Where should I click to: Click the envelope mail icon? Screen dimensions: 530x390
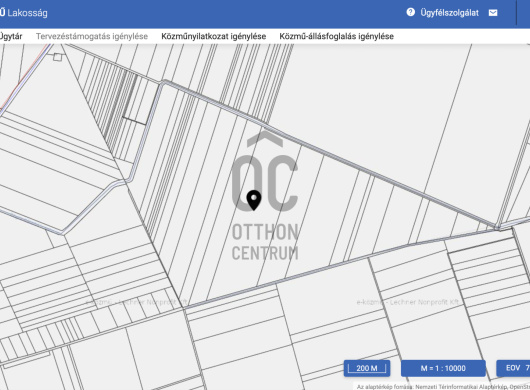(493, 13)
